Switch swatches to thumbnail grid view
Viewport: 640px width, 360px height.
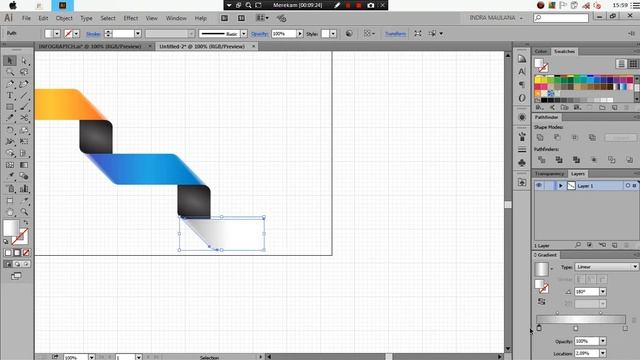click(x=633, y=64)
